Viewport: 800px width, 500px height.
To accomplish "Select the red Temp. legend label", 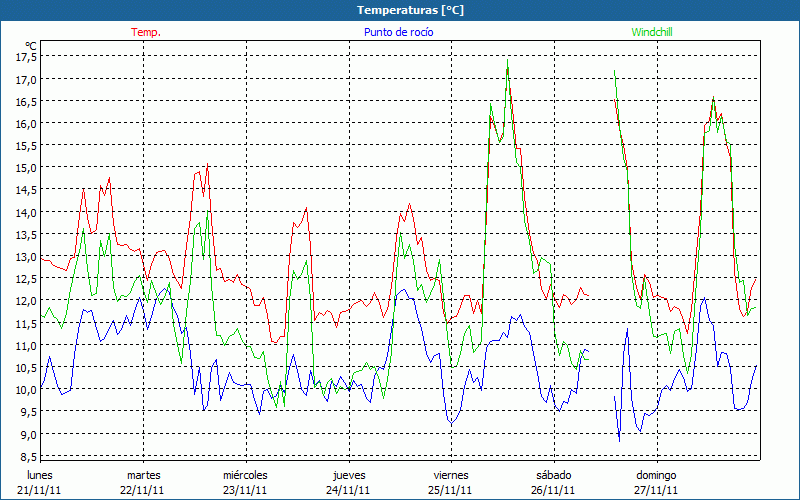I will 145,32.
